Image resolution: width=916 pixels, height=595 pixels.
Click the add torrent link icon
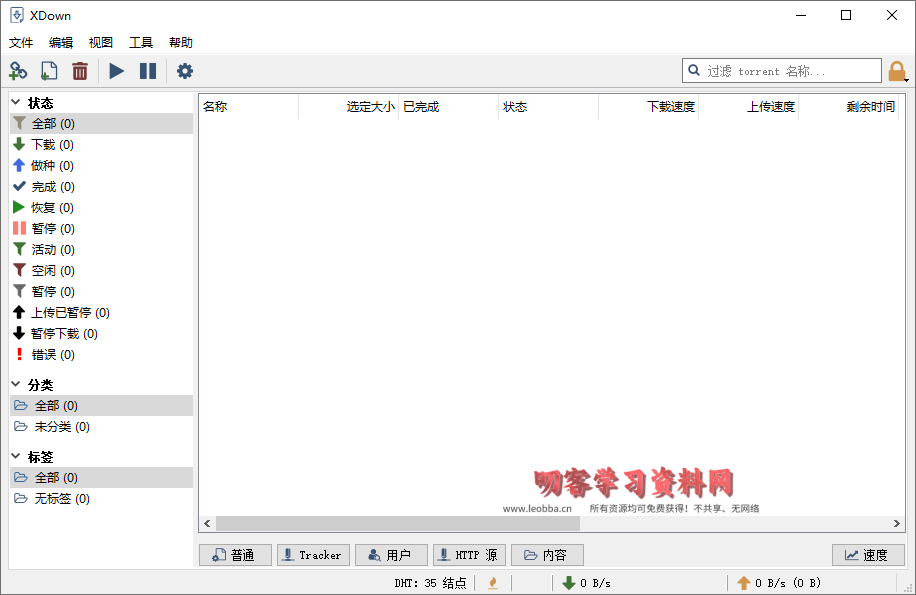[x=18, y=71]
